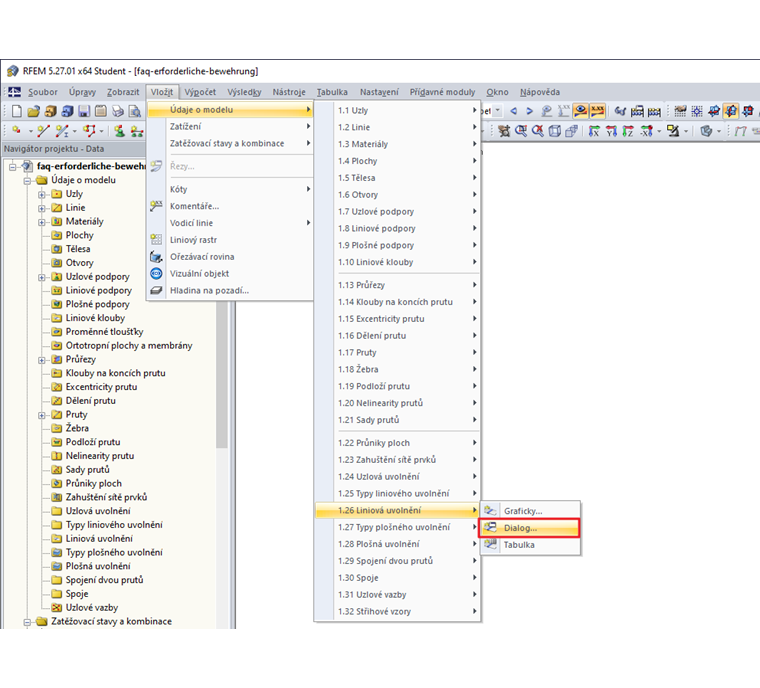Viewport: 760px width, 688px height.
Task: Select Klouby na koncích prutu tree item
Action: [x=115, y=373]
